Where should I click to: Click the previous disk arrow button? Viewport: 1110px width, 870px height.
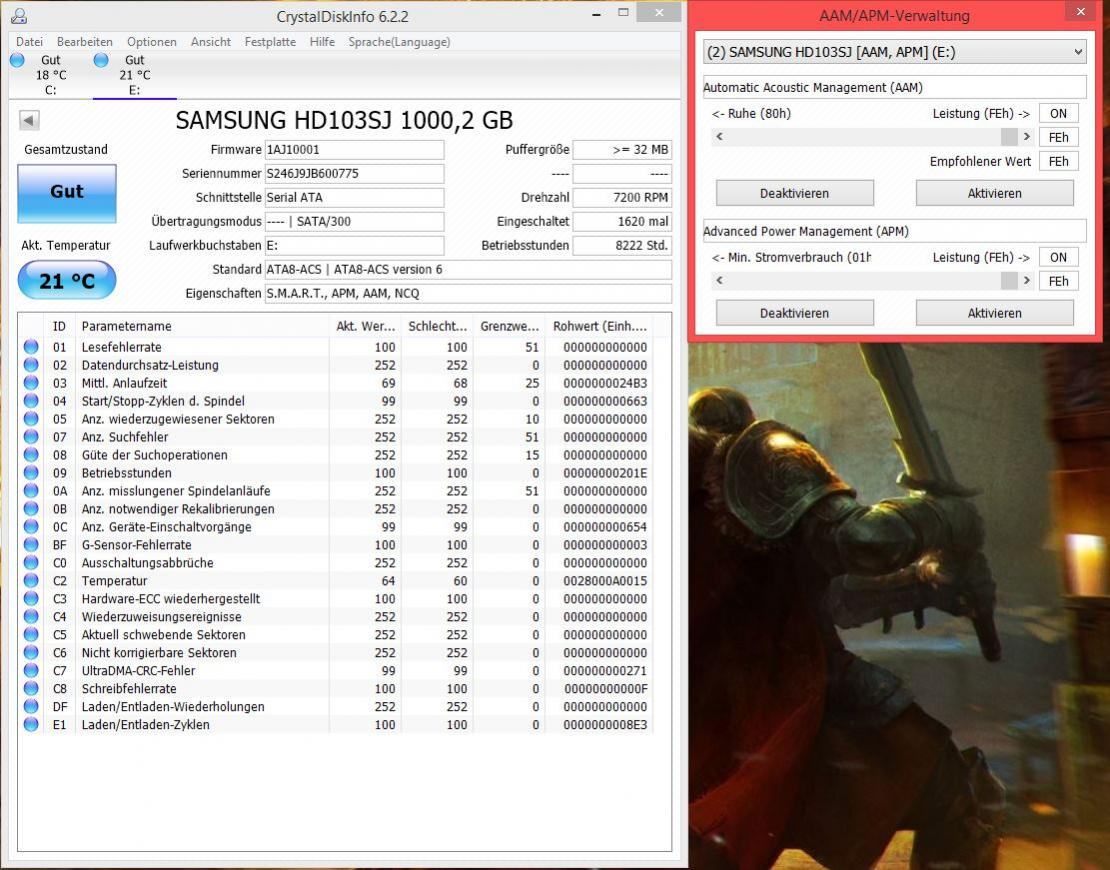click(29, 120)
